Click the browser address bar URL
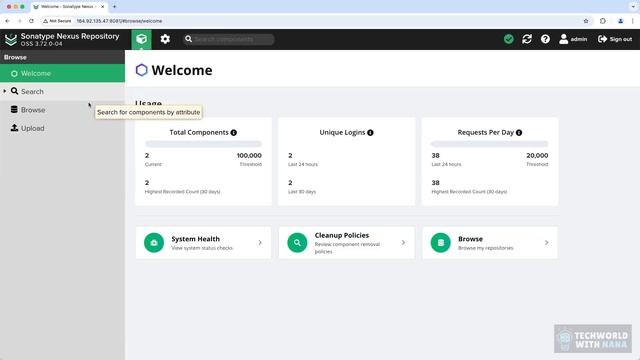This screenshot has height=360, width=640. click(x=119, y=21)
